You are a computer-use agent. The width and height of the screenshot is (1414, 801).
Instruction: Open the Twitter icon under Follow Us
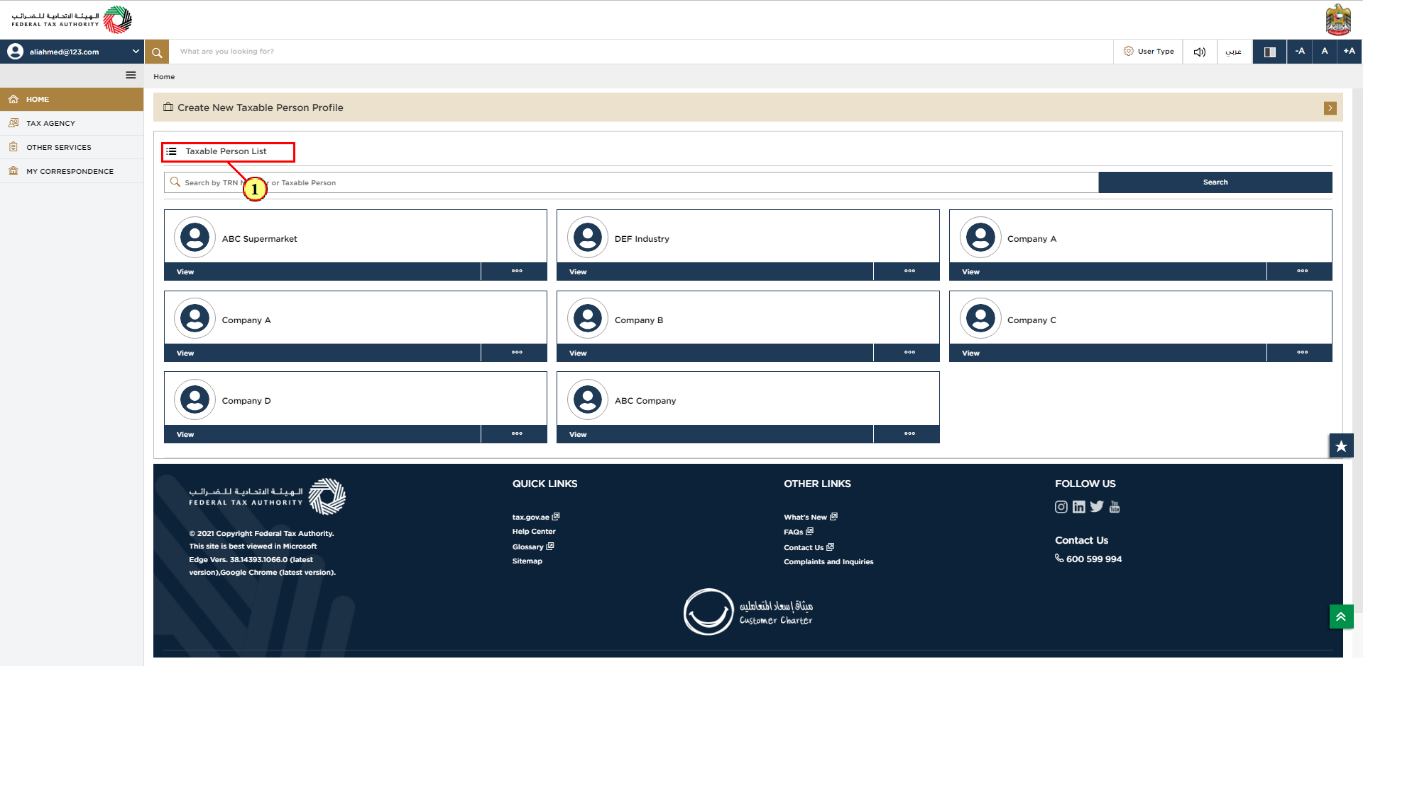point(1097,507)
